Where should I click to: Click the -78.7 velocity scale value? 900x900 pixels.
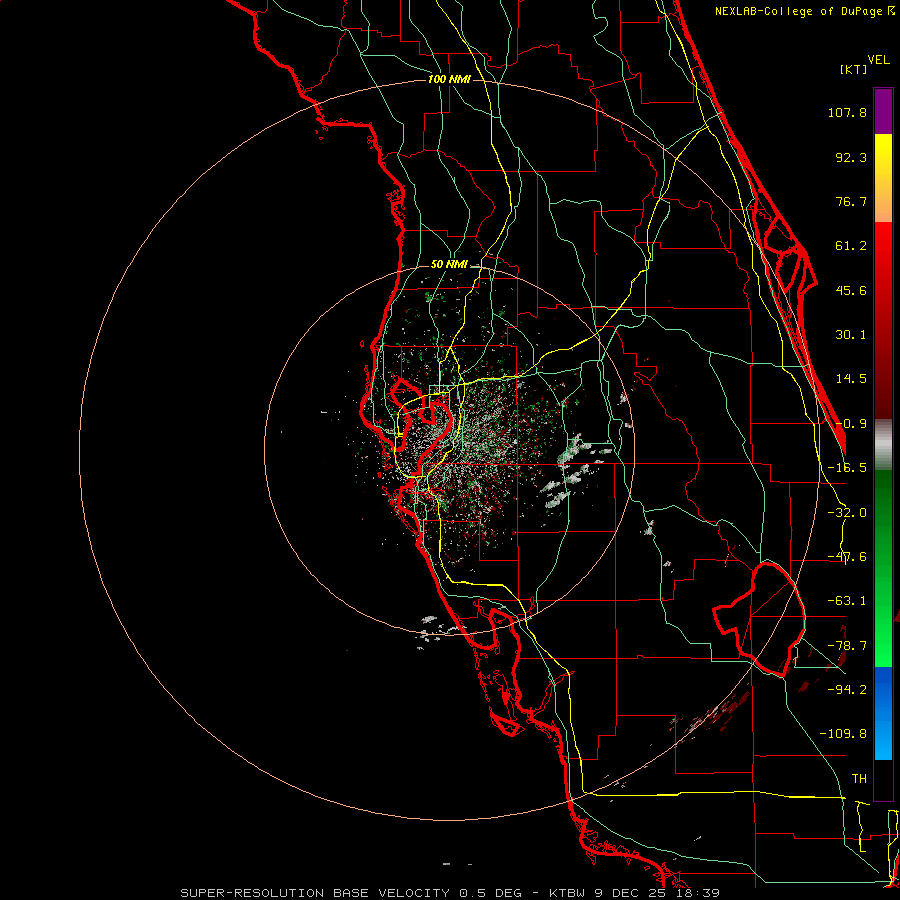tap(847, 646)
